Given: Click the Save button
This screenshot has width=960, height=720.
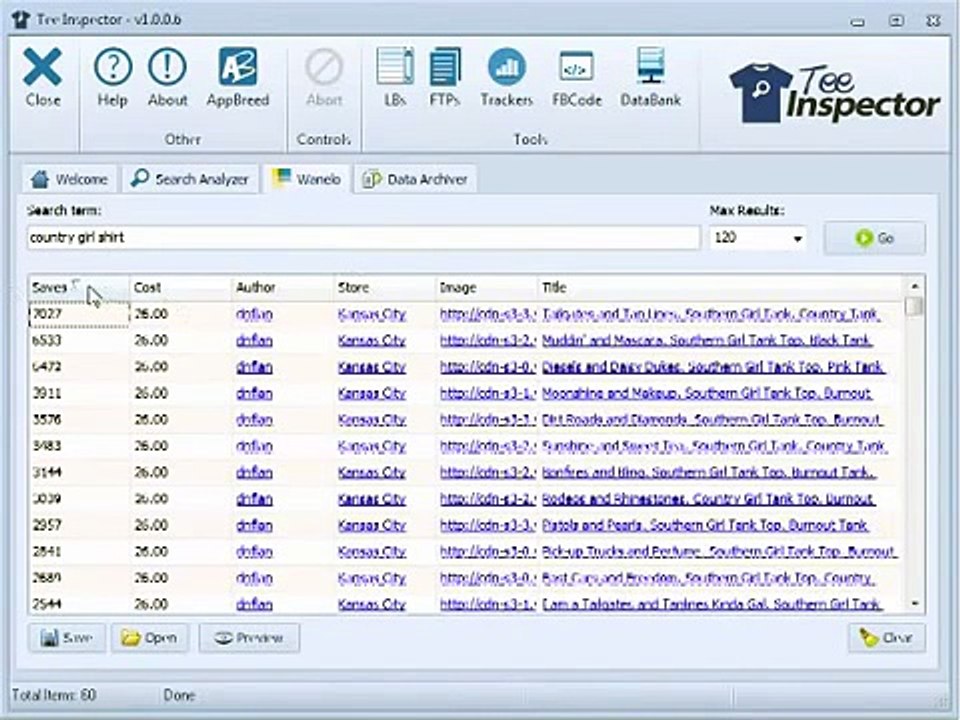Looking at the screenshot, I should pyautogui.click(x=67, y=638).
